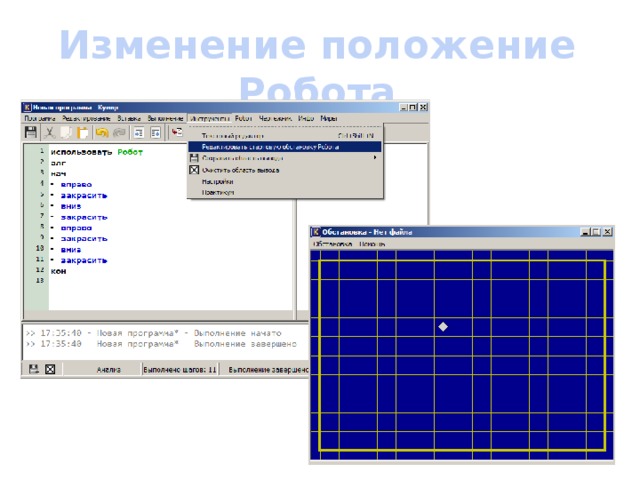
Task: Click the Cut scissors toolbar icon
Action: pyautogui.click(x=49, y=132)
